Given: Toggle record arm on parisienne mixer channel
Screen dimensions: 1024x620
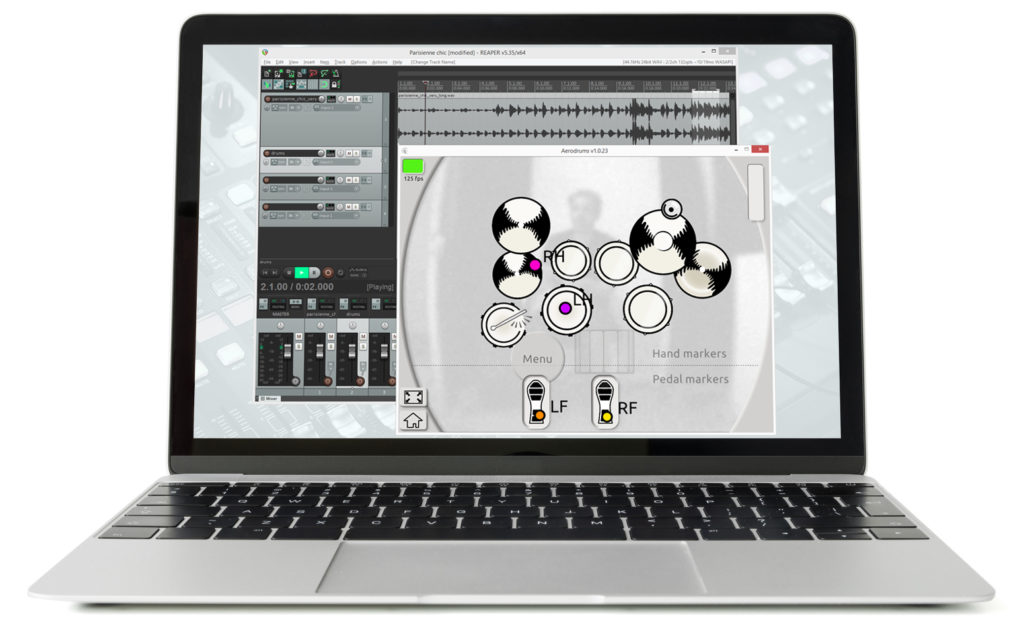Looking at the screenshot, I should [x=328, y=381].
